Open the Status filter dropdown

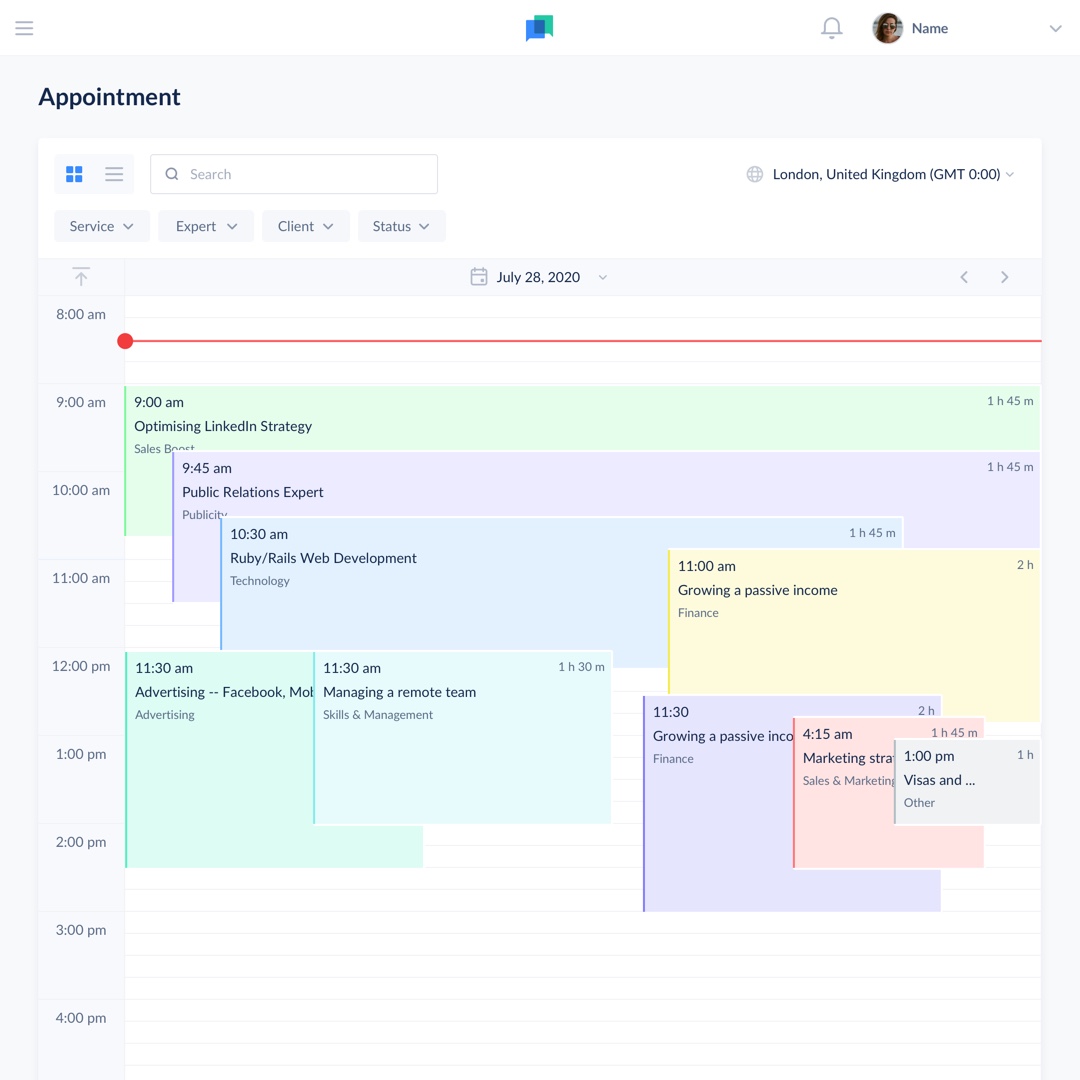[x=402, y=227]
